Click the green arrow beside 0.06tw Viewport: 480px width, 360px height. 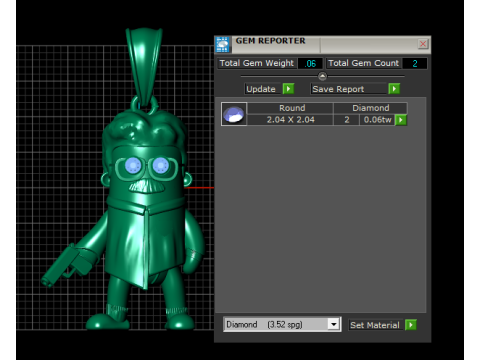click(x=401, y=120)
